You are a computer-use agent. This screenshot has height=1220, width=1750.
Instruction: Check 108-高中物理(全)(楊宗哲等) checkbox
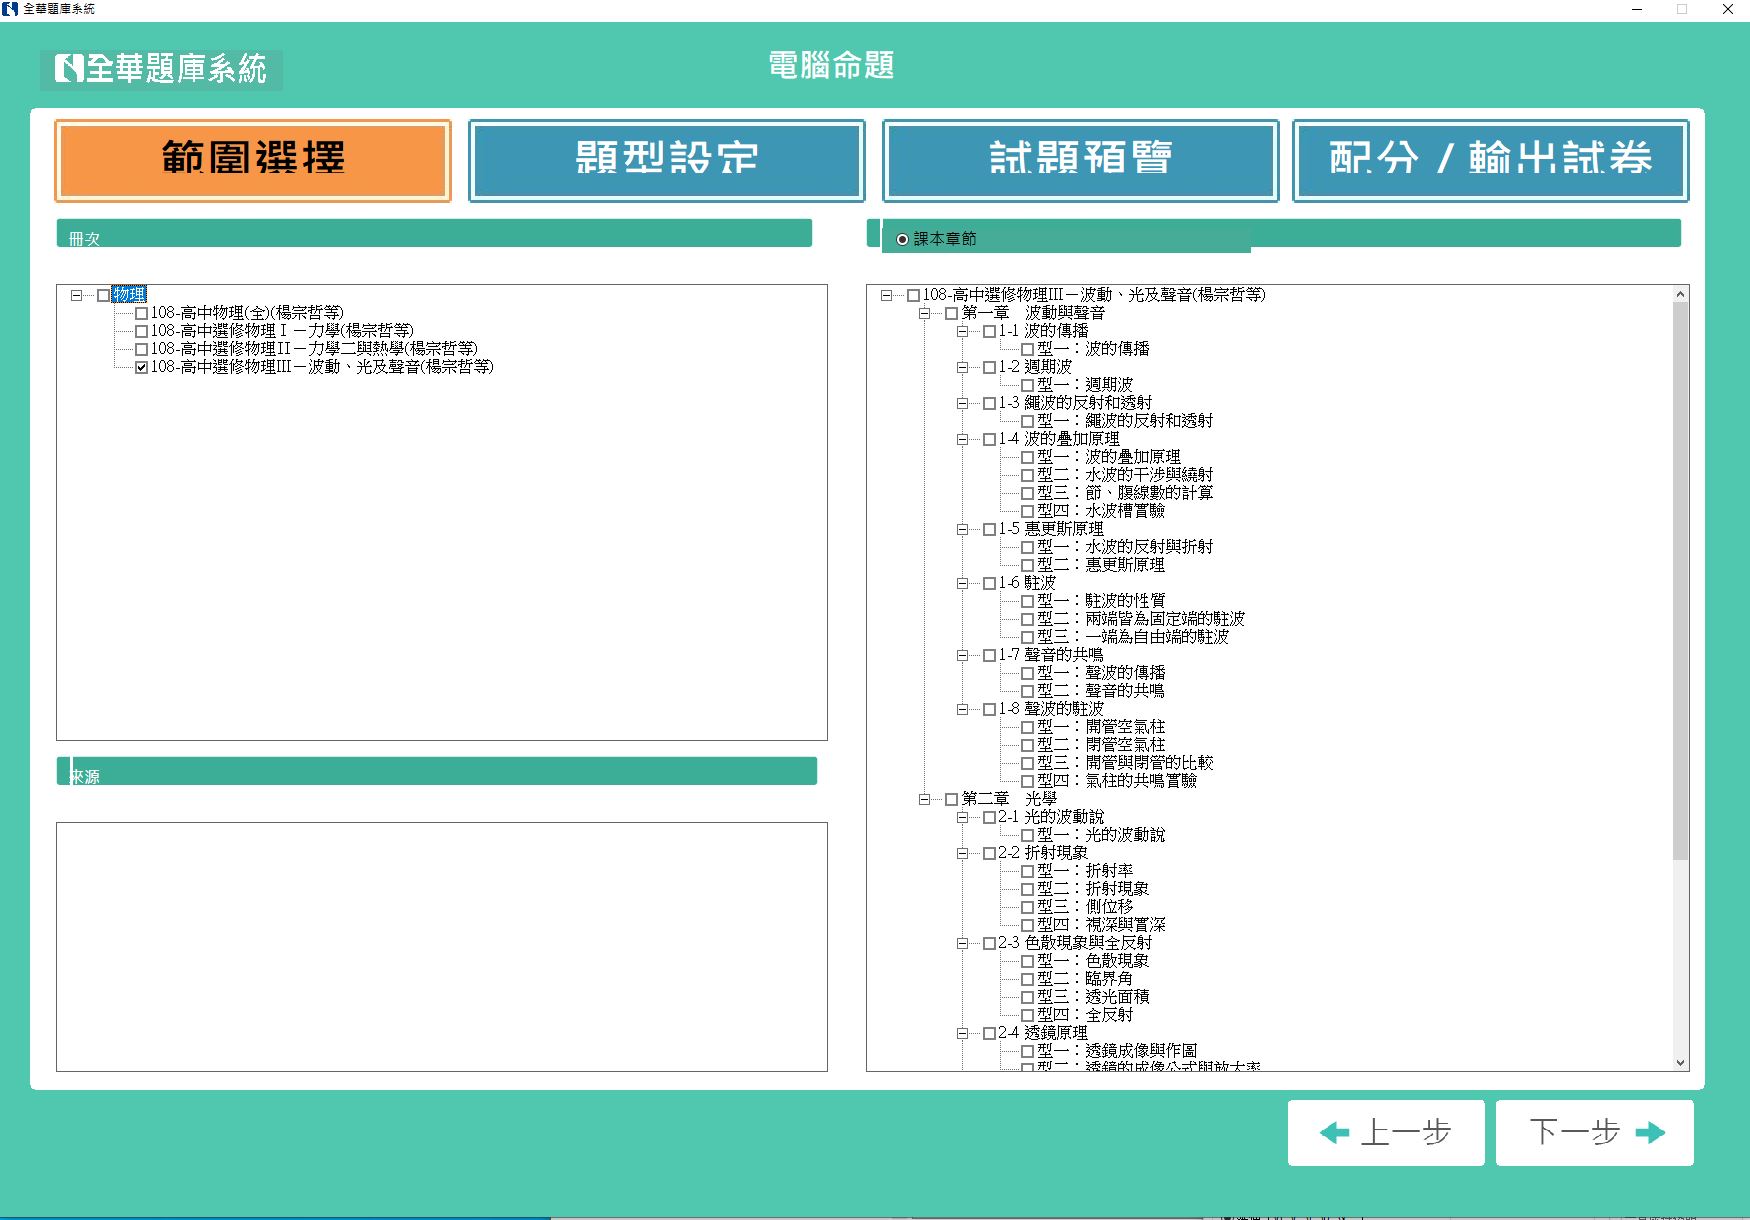click(x=141, y=313)
